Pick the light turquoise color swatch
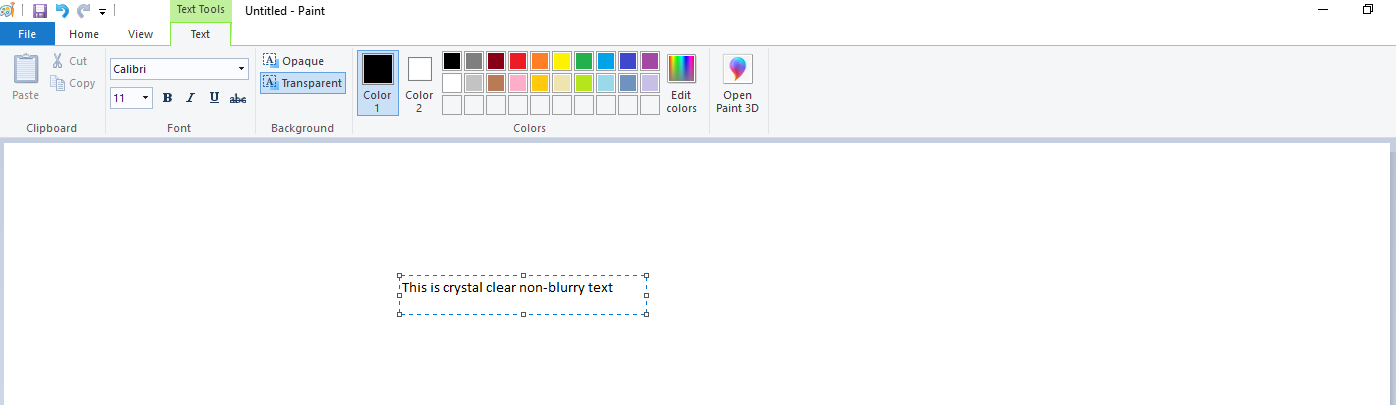The image size is (1396, 405). [606, 83]
